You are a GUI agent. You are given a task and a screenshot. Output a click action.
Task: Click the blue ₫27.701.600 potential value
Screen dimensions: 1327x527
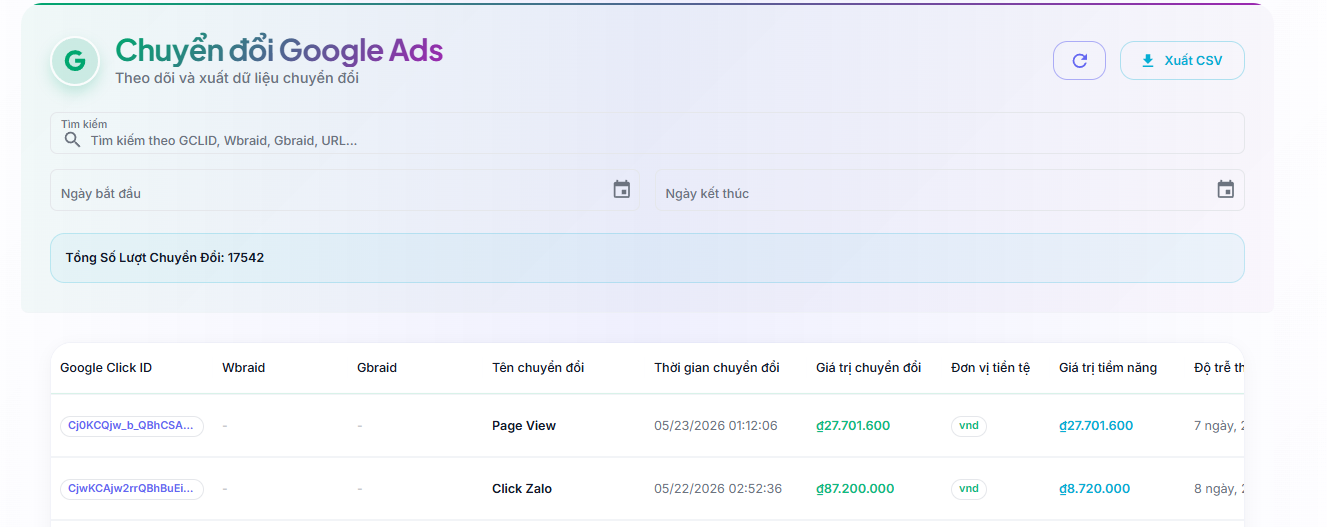click(x=1096, y=426)
